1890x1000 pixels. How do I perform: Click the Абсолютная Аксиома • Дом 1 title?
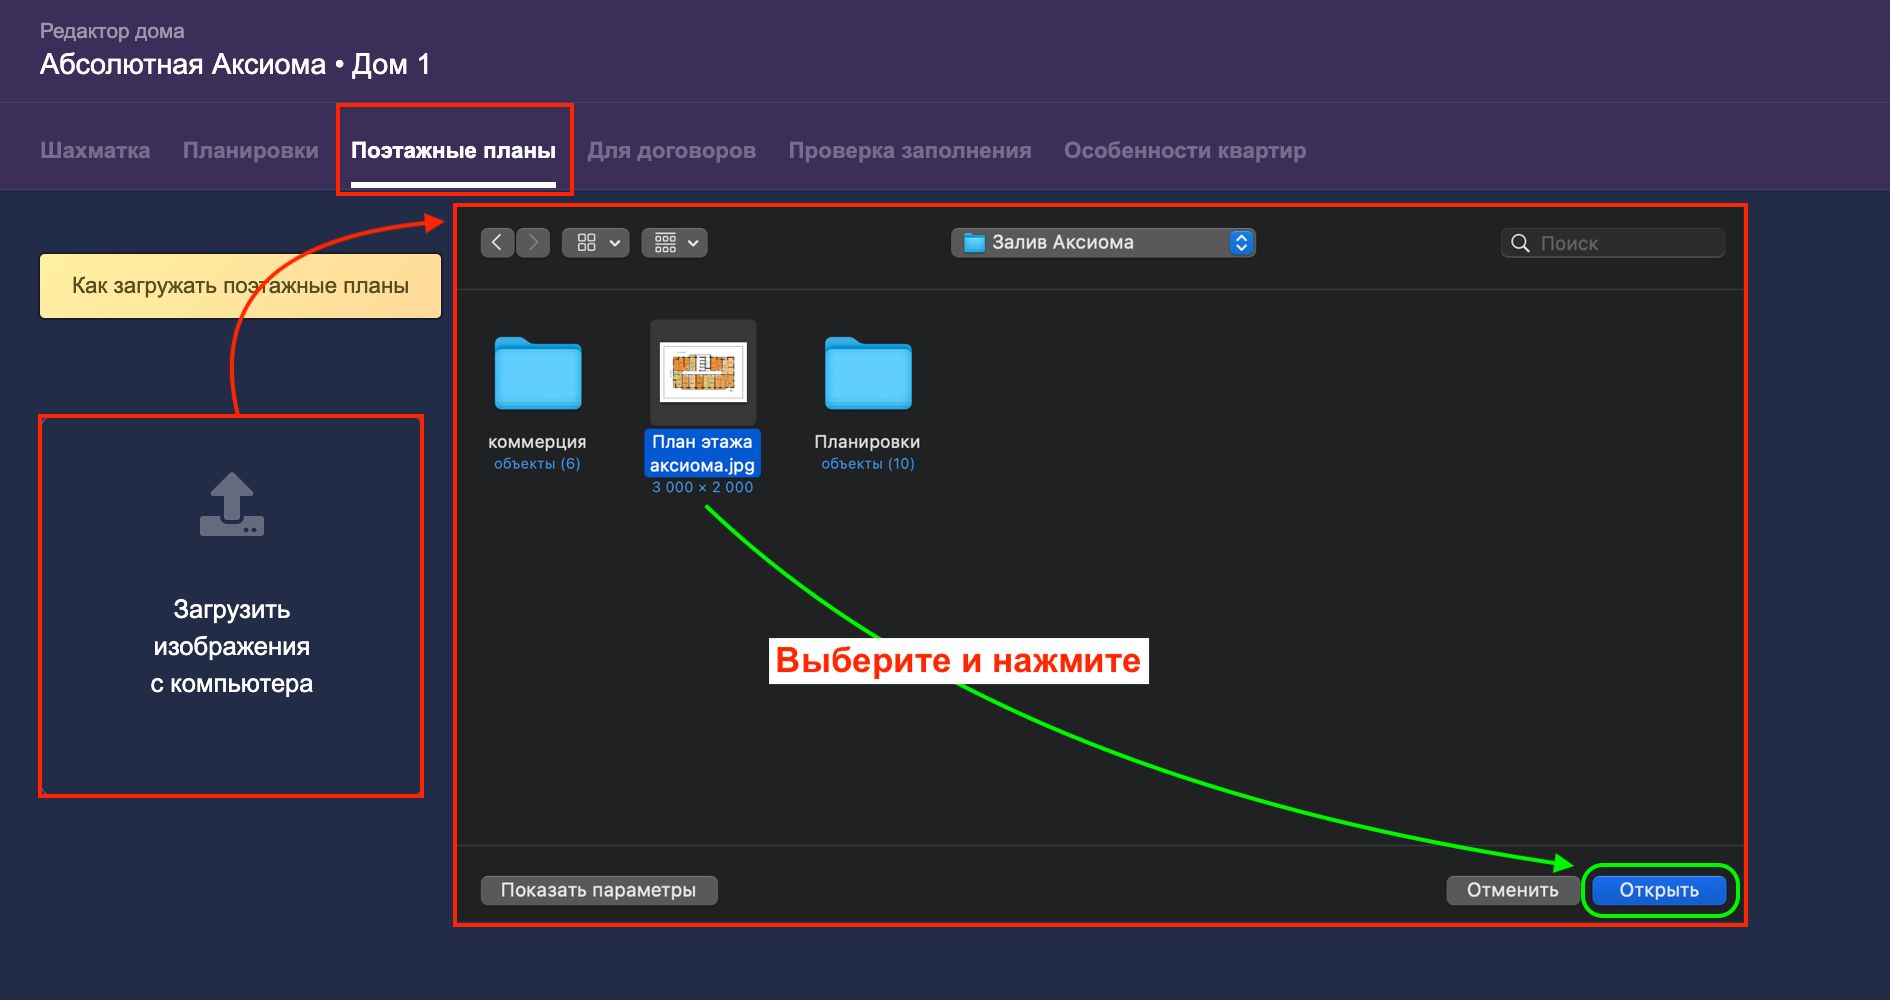[235, 65]
